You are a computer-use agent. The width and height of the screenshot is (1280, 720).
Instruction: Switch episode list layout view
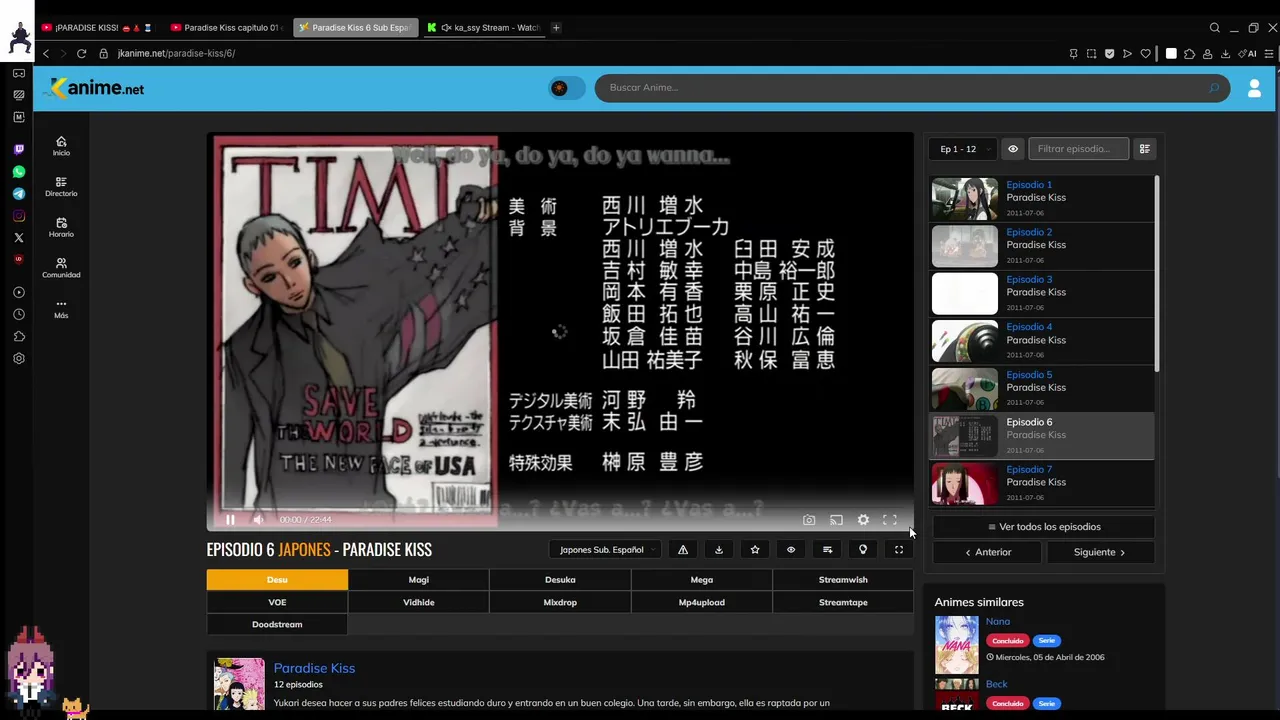click(x=1145, y=149)
